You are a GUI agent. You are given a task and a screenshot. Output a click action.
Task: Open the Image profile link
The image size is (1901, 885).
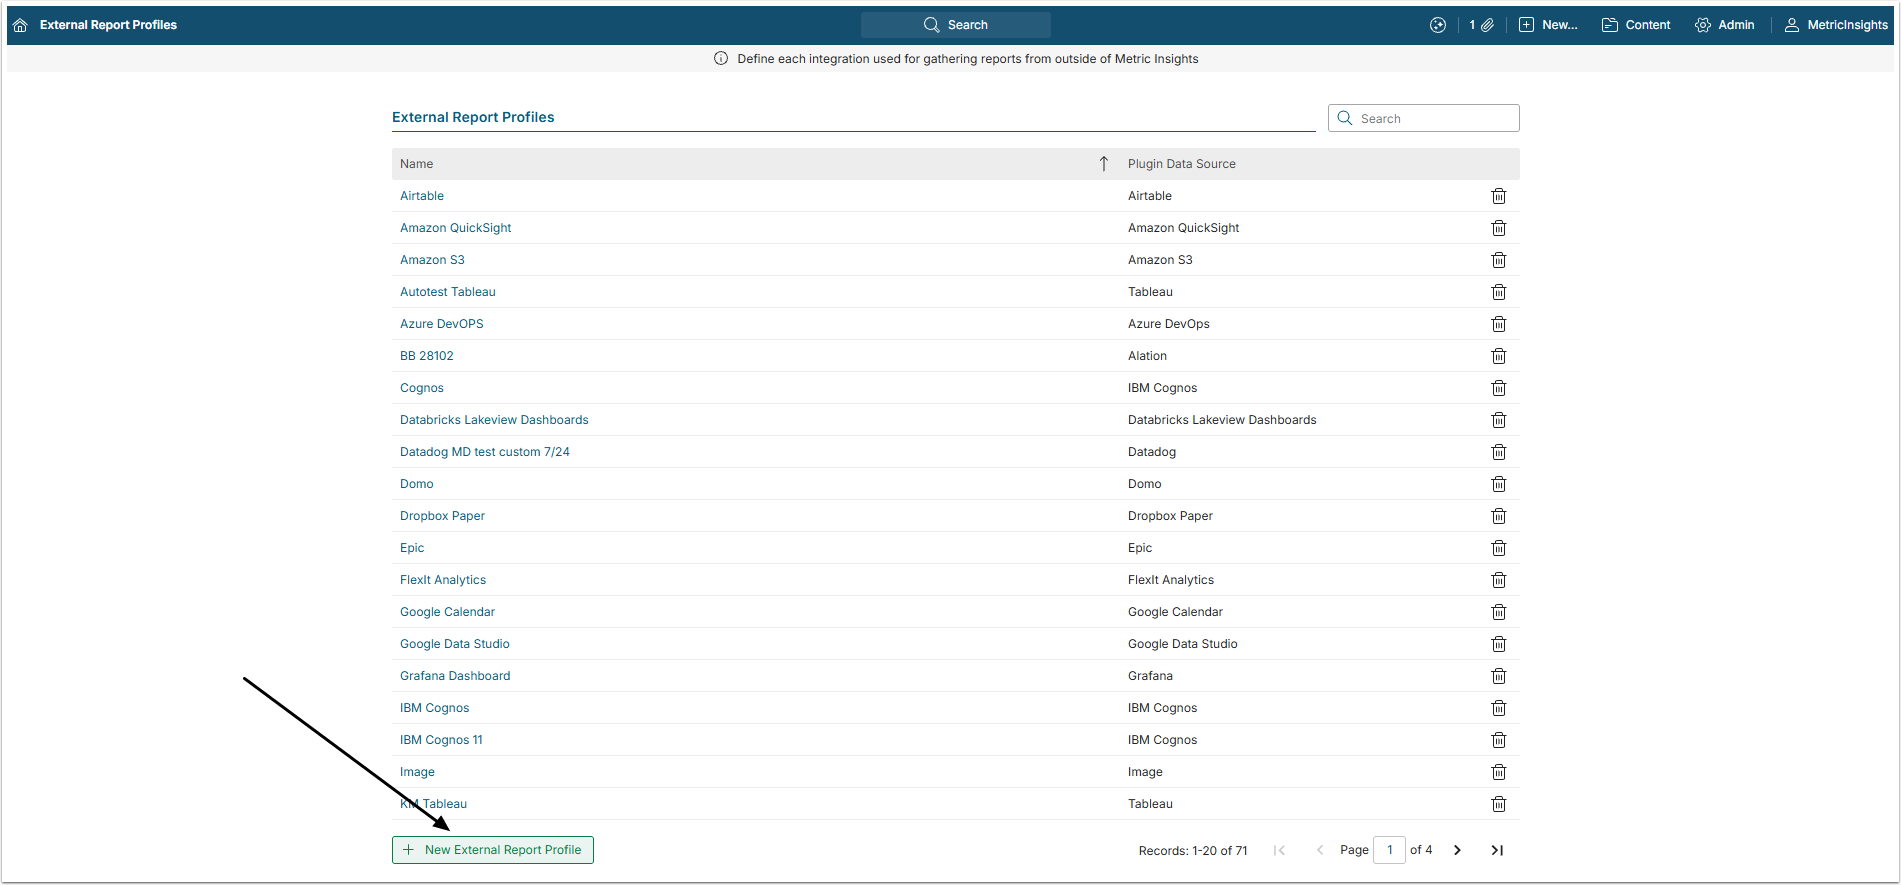pos(417,772)
